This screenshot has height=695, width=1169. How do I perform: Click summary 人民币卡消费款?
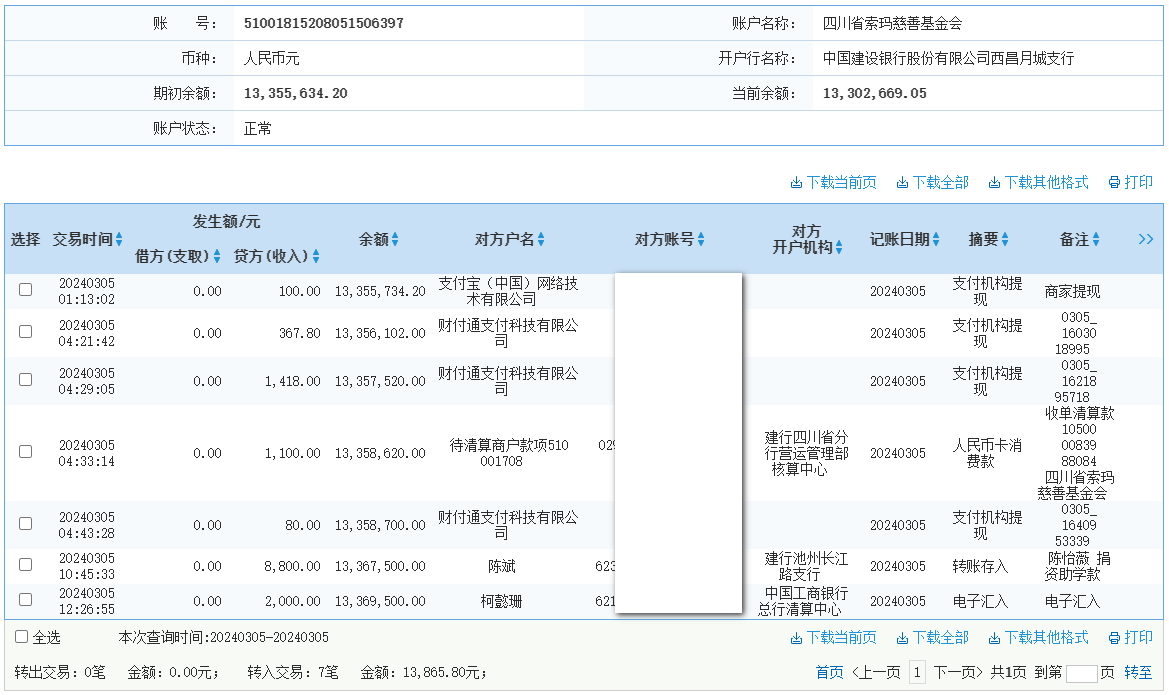coord(986,453)
